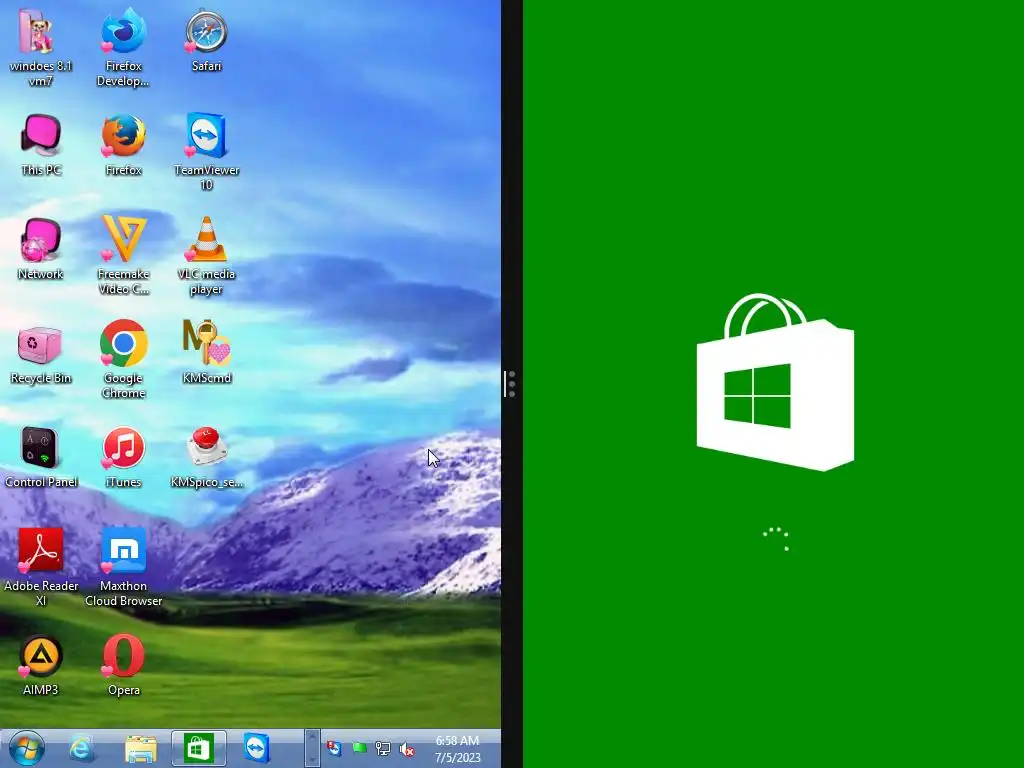This screenshot has height=768, width=1024.
Task: Click the TeamViewer 10 desktop icon
Action: [x=206, y=150]
